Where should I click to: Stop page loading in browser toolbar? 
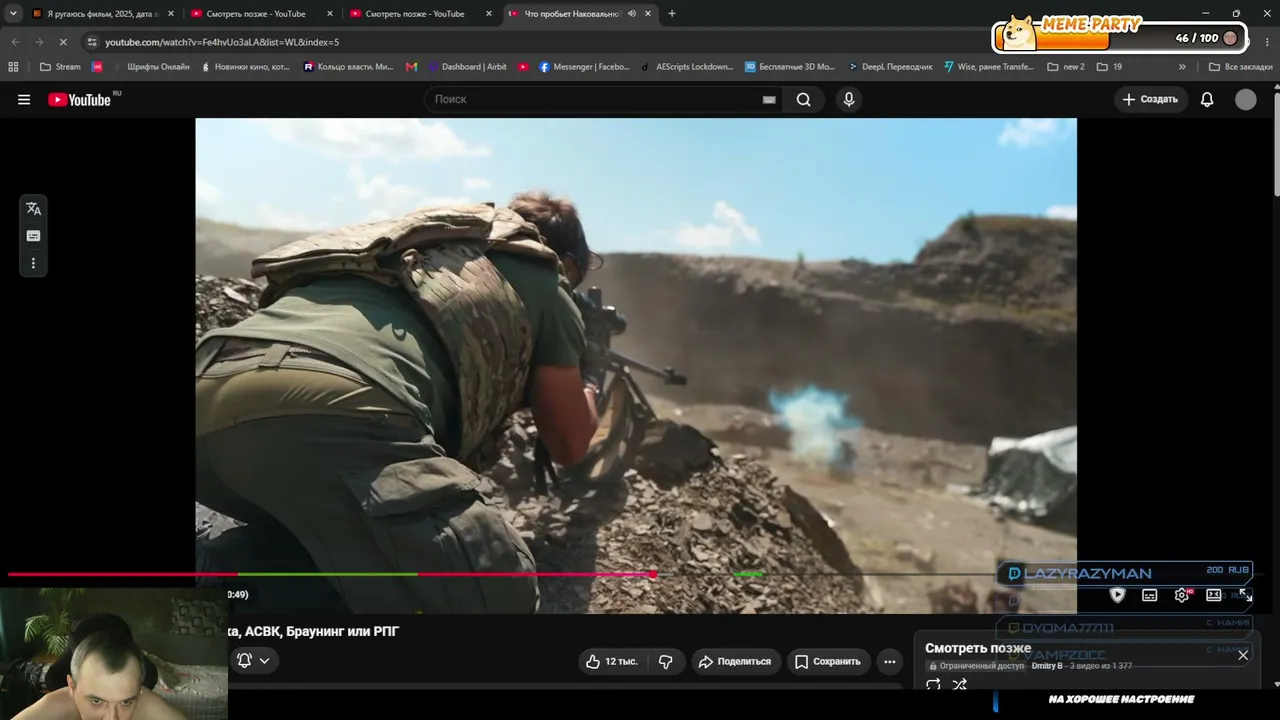62,42
